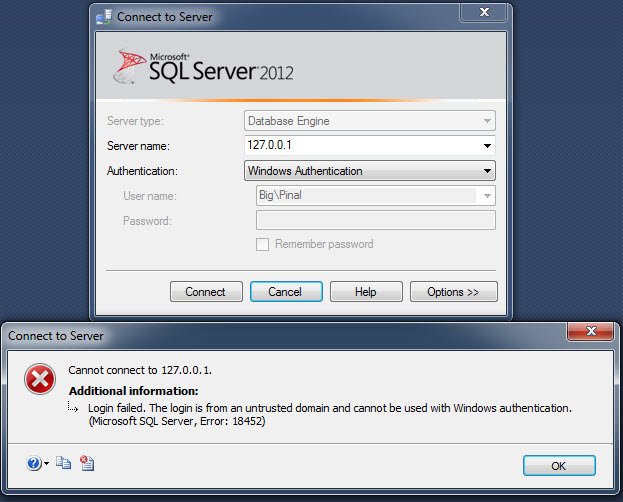Open the Authentication dropdown
This screenshot has height=502, width=623.
(x=370, y=171)
